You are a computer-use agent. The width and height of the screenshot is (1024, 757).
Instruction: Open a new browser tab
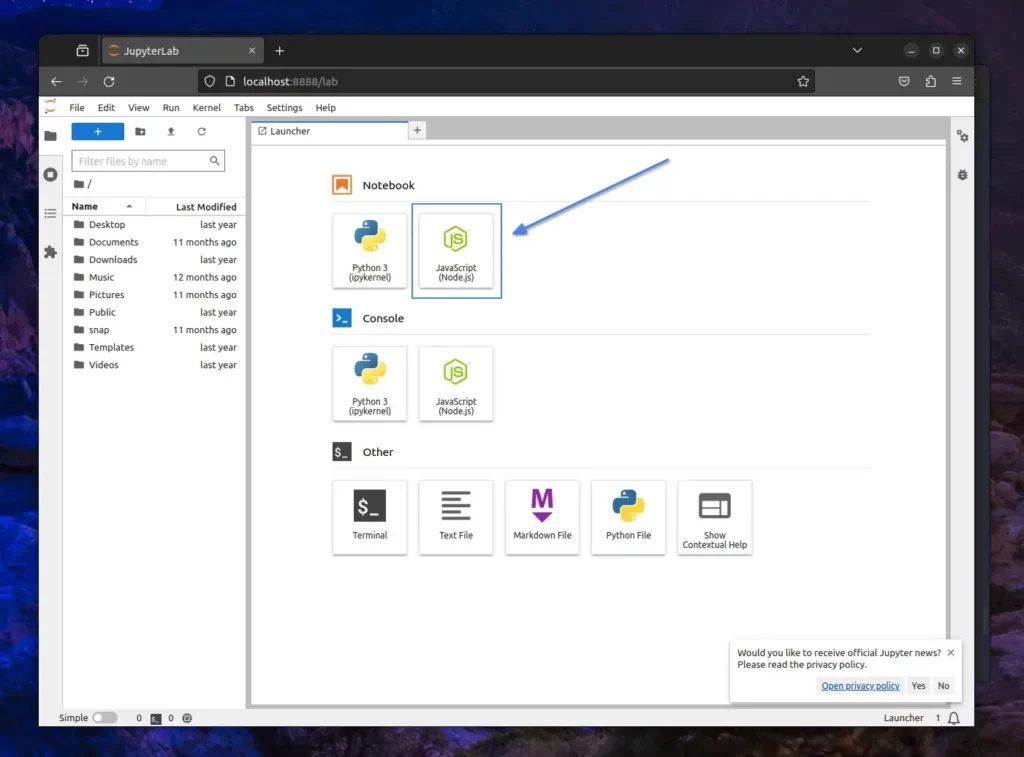(x=280, y=51)
